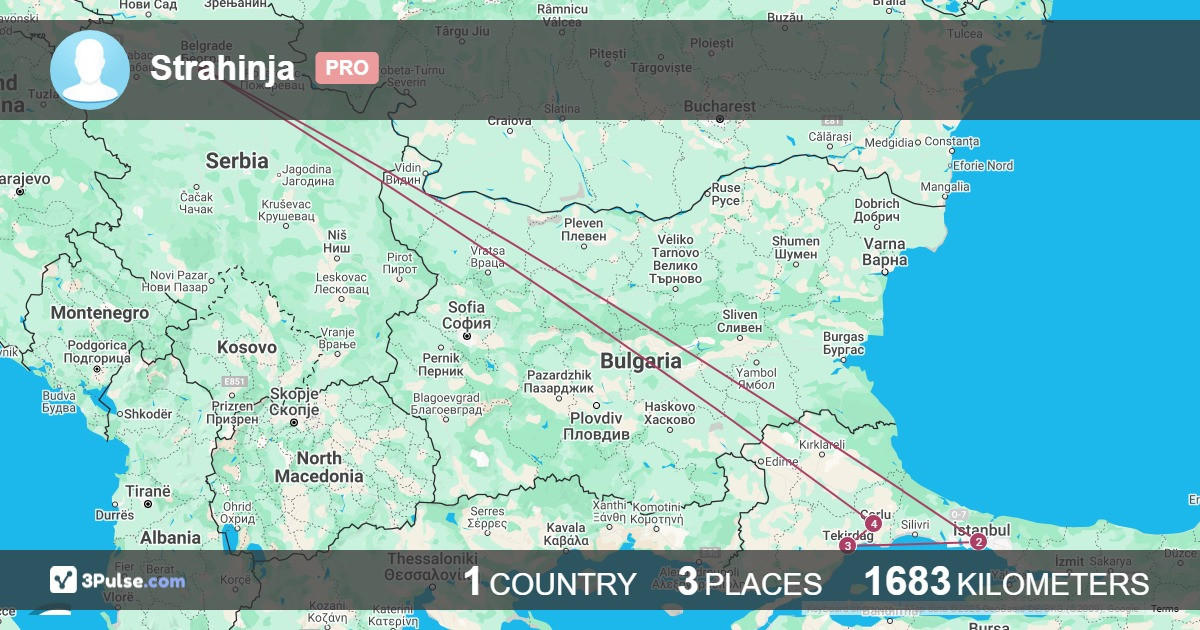
Task: Click the Varna city label on coast
Action: (884, 252)
